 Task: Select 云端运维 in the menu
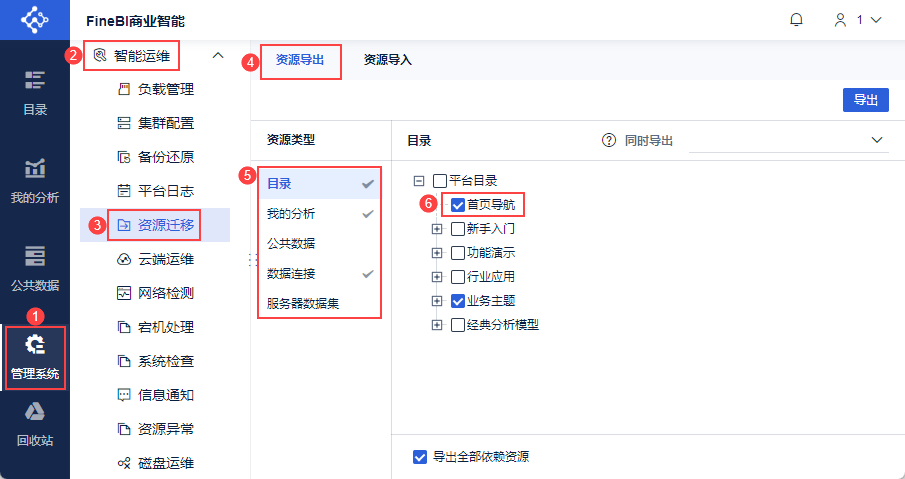pos(165,259)
